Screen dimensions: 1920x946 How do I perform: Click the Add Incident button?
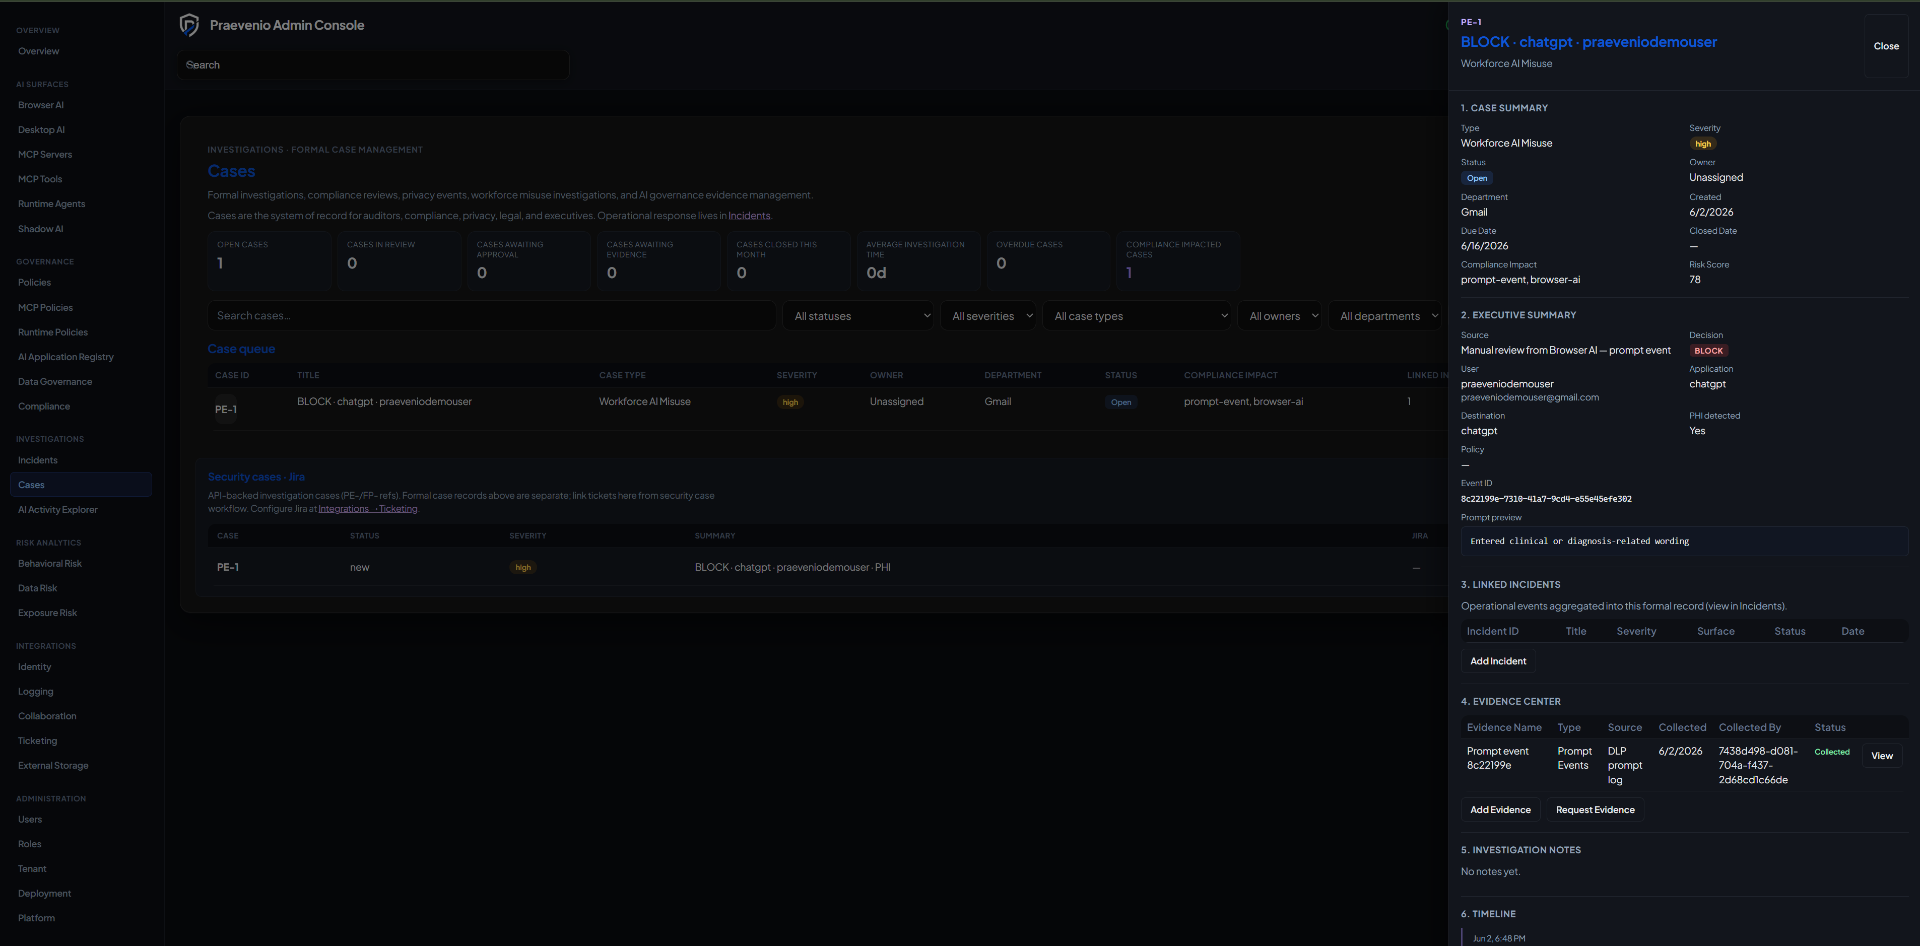click(x=1498, y=661)
